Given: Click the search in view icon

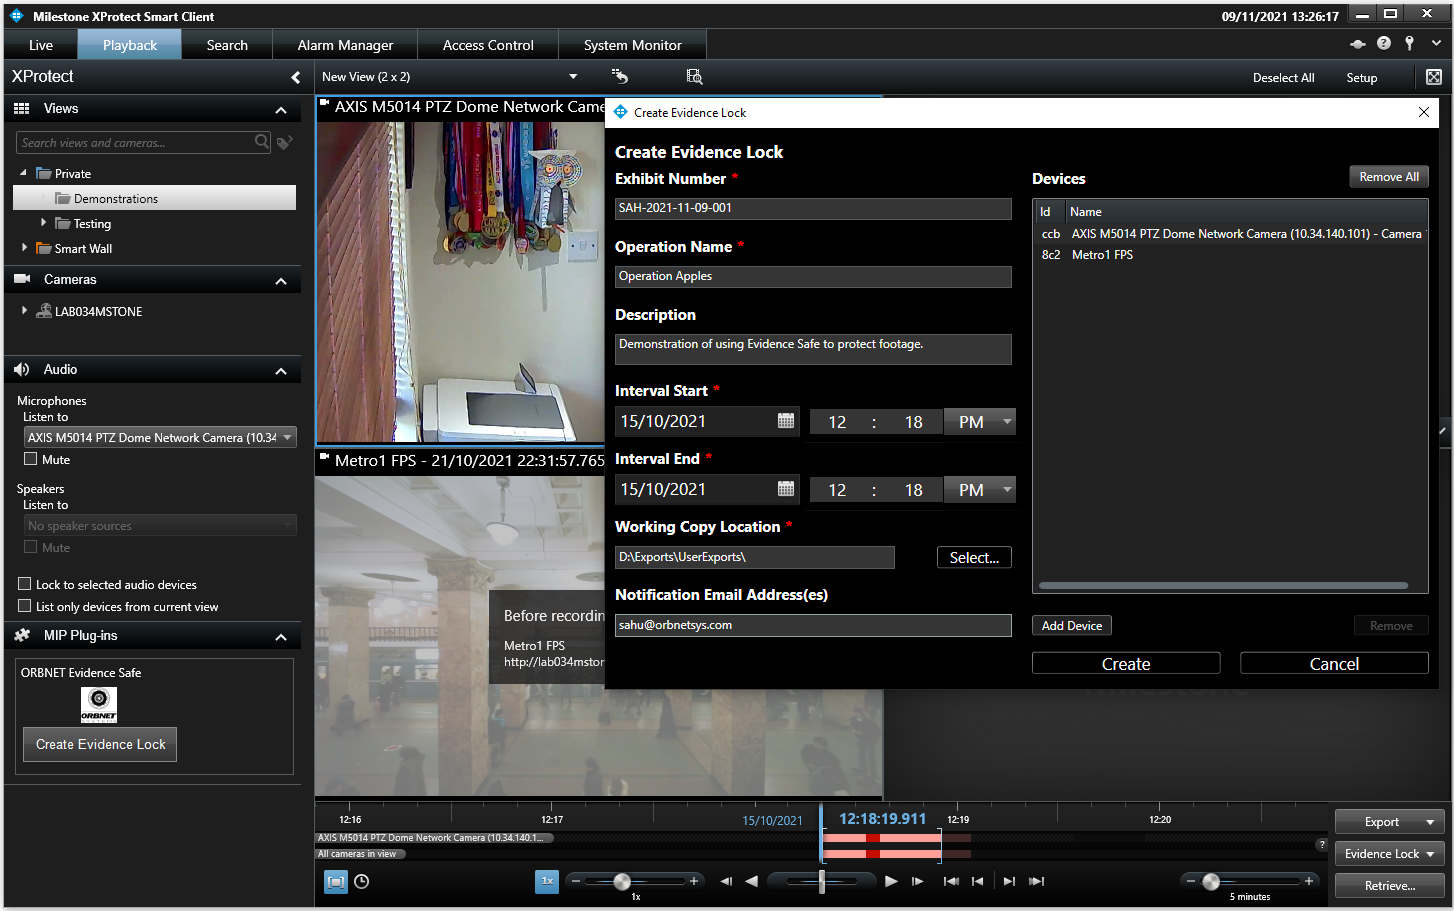Looking at the screenshot, I should click(x=694, y=76).
